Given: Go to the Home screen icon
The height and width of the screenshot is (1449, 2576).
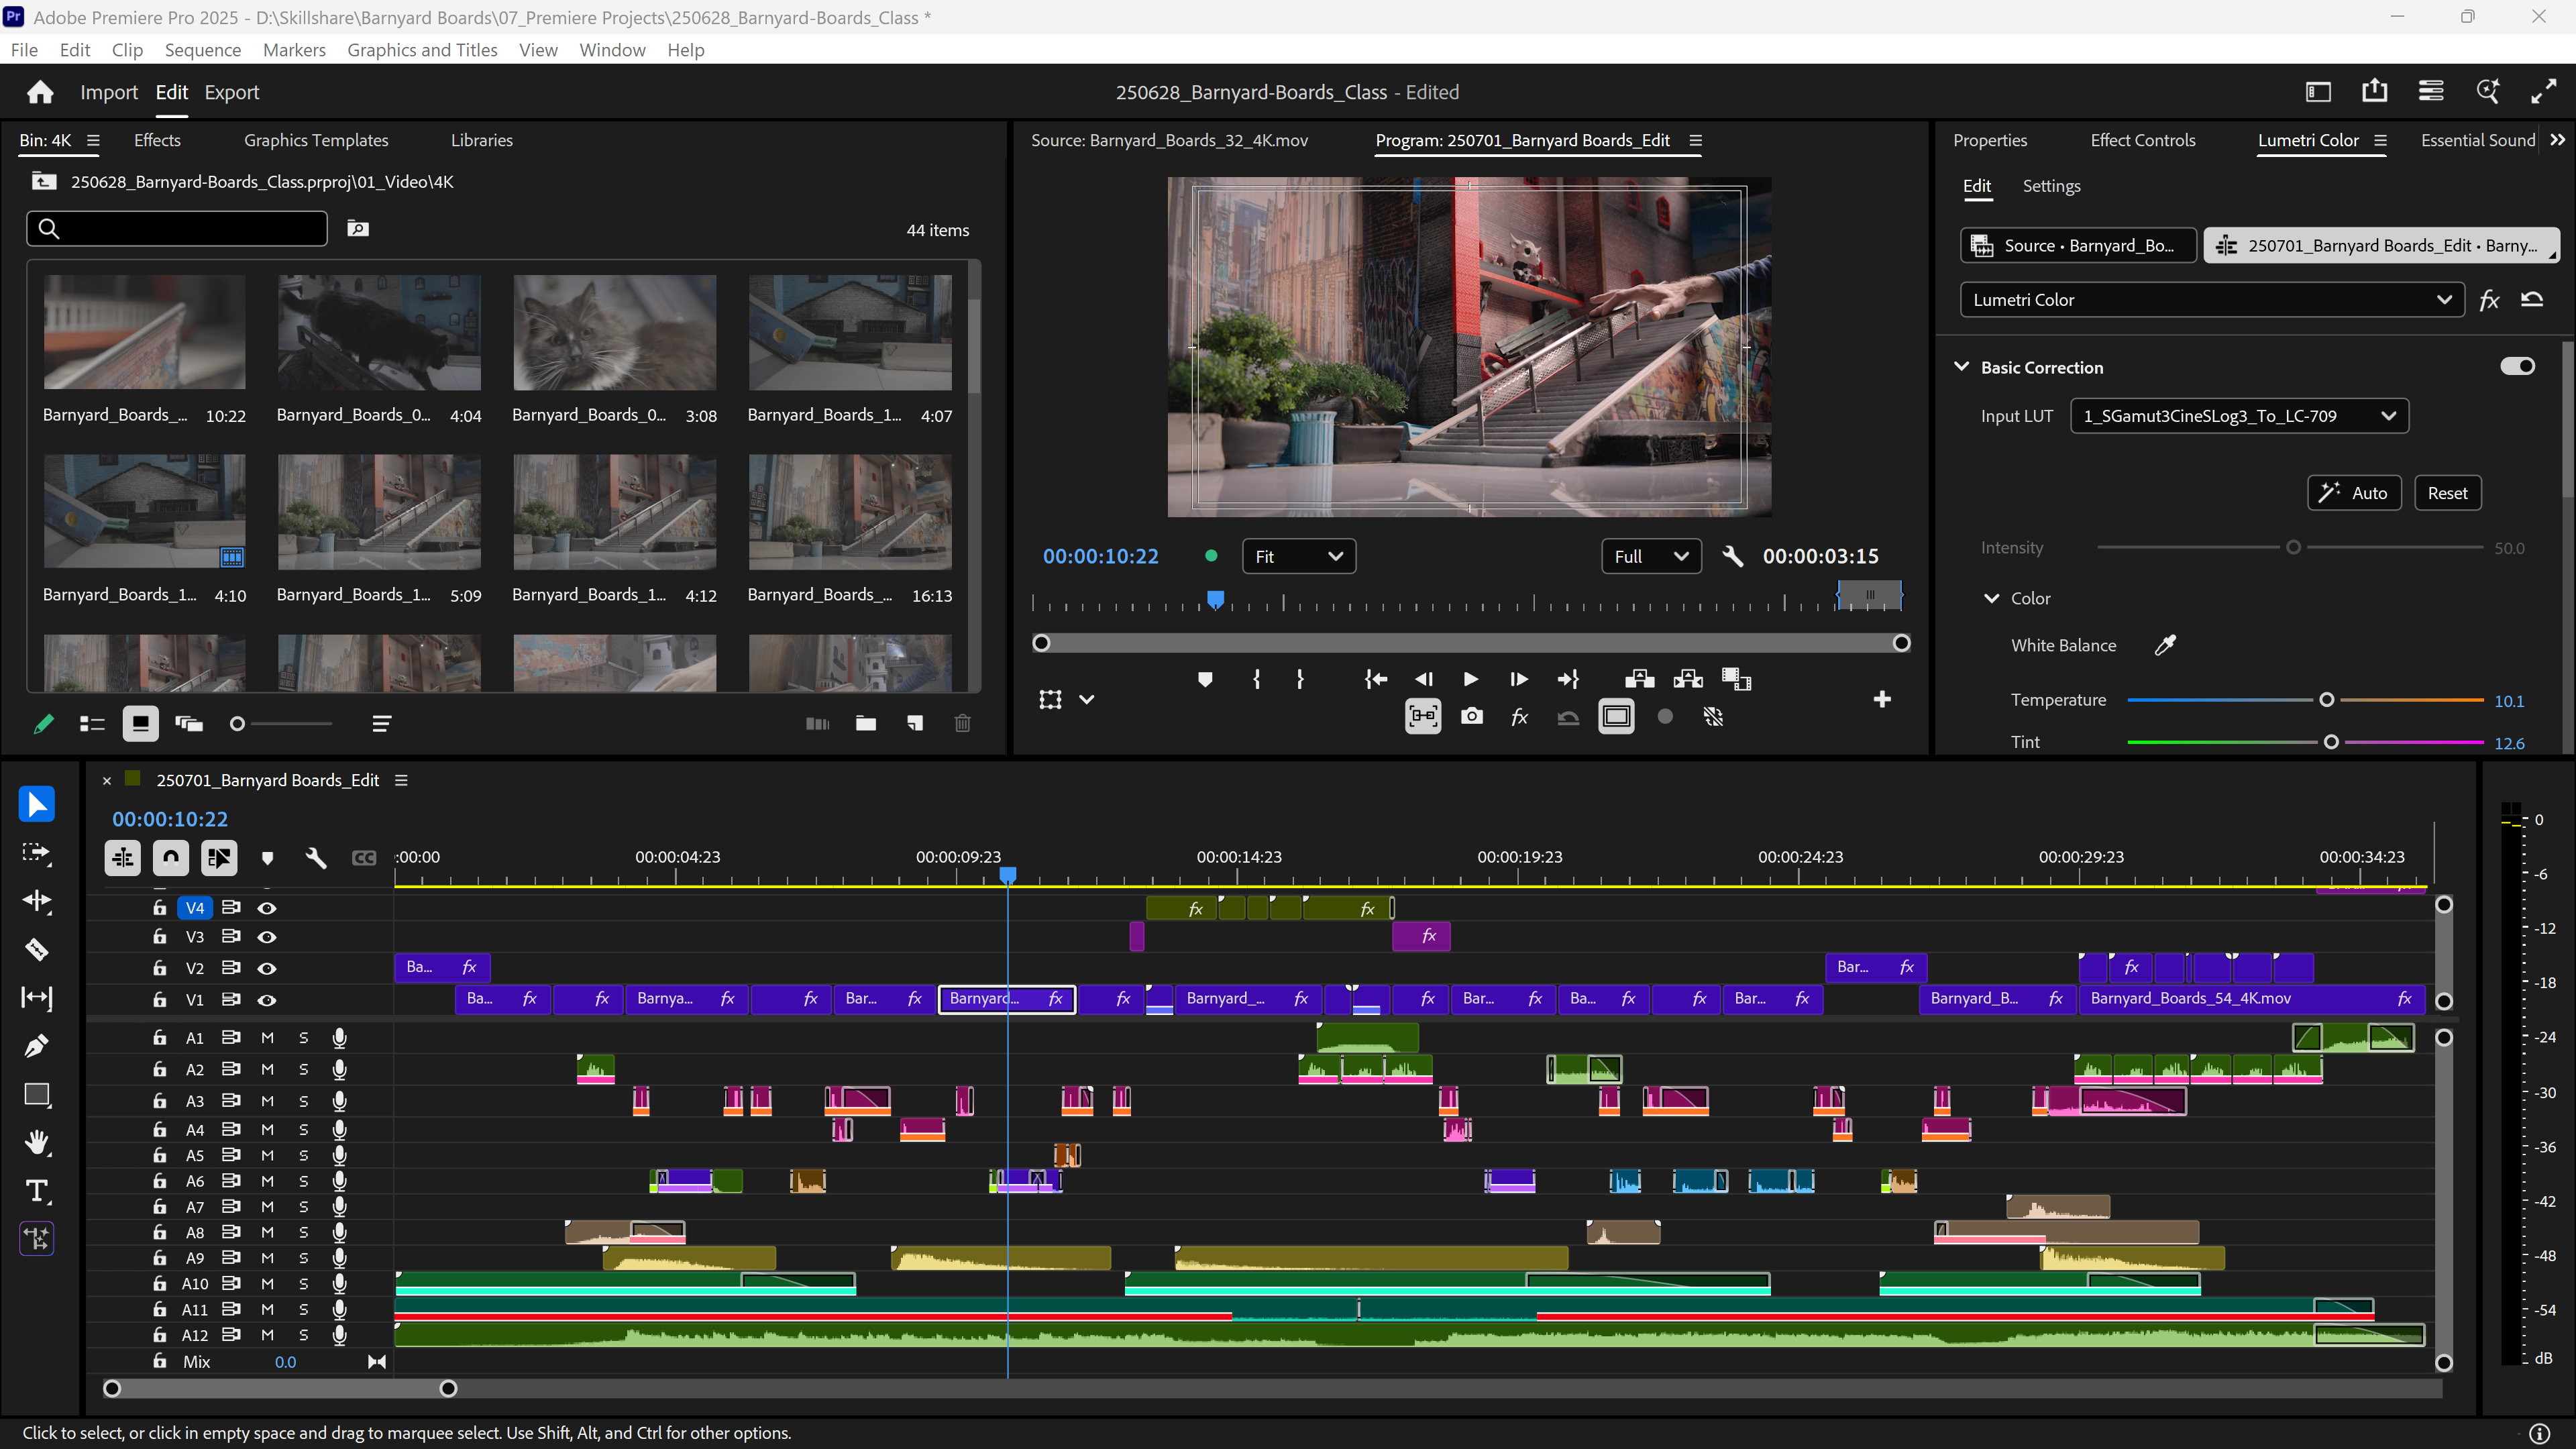Looking at the screenshot, I should 40,92.
